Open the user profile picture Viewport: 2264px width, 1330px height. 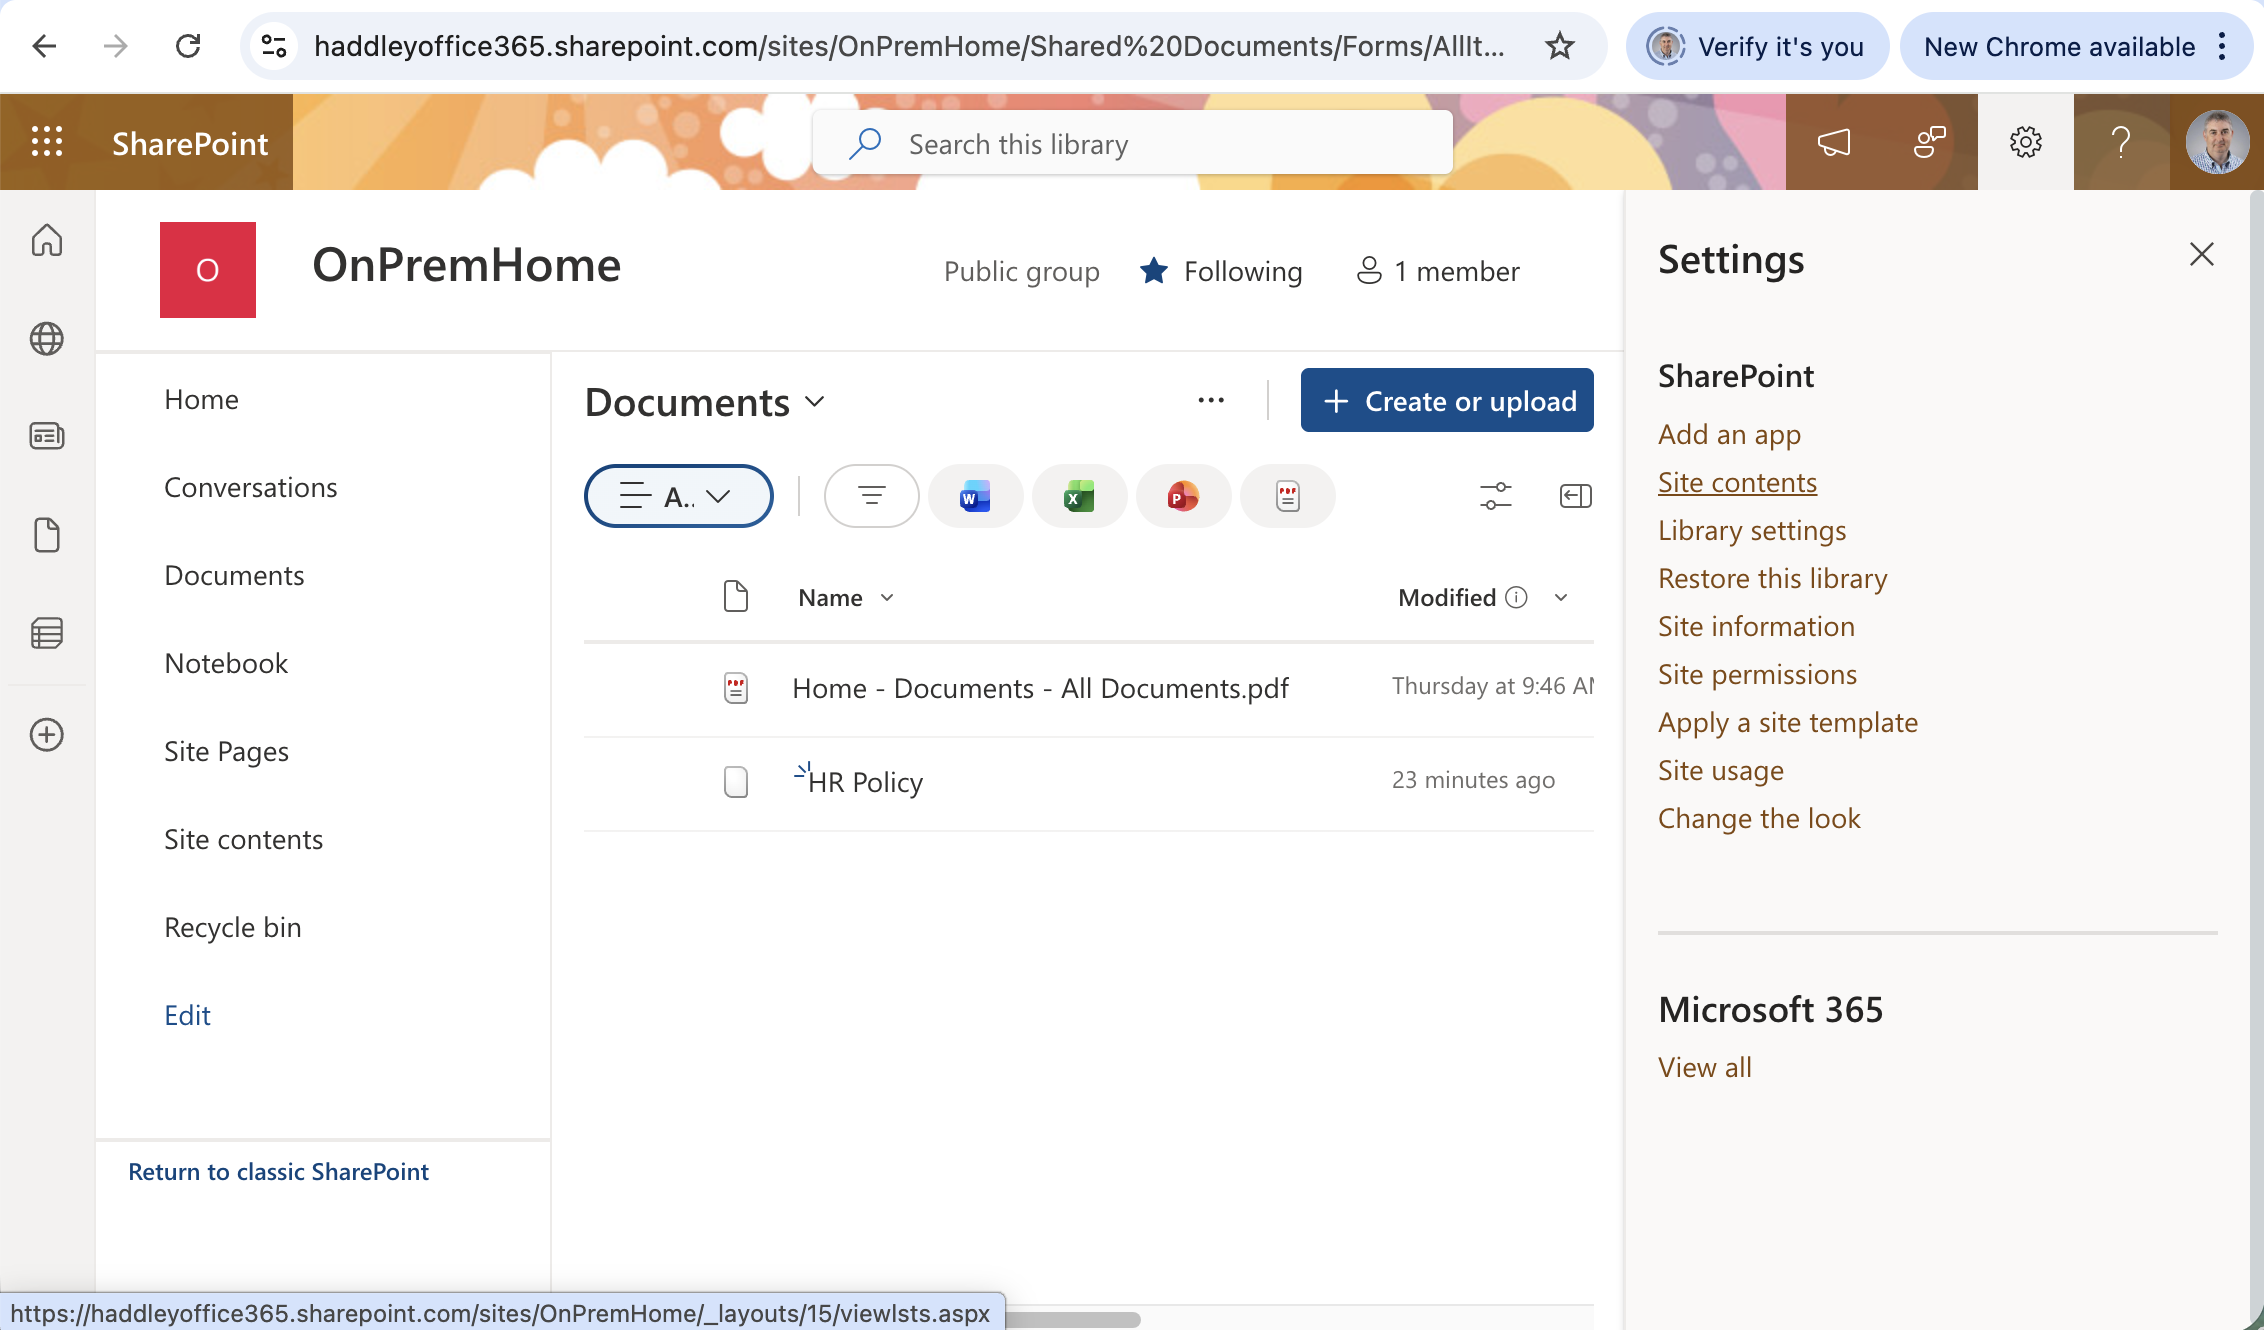tap(2217, 142)
